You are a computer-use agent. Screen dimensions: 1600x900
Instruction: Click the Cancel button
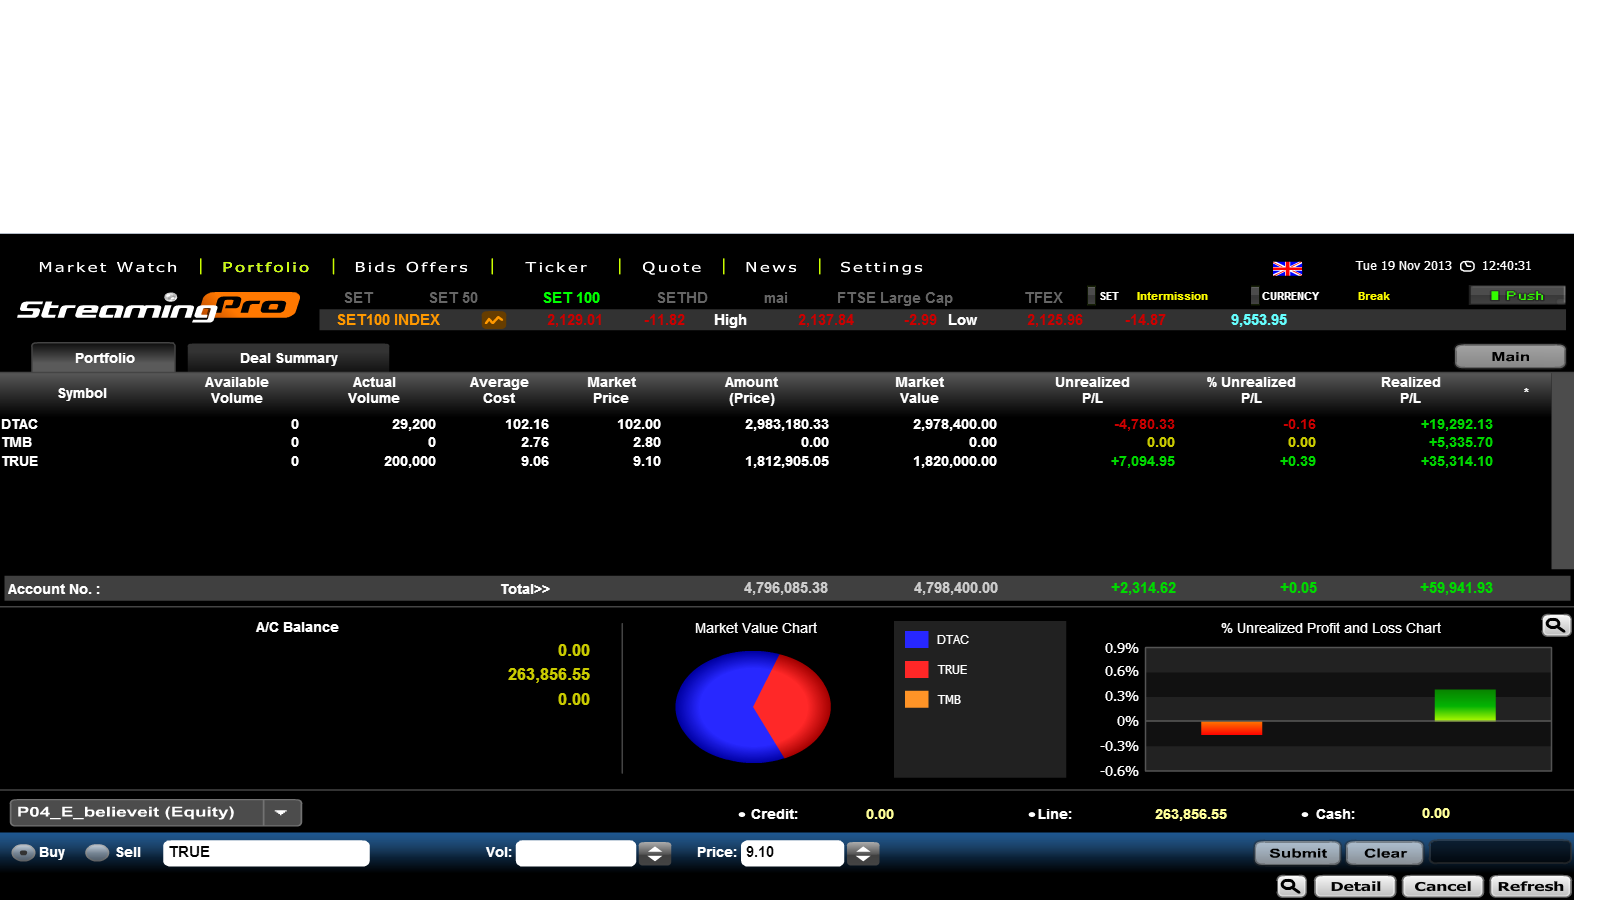[x=1442, y=886]
